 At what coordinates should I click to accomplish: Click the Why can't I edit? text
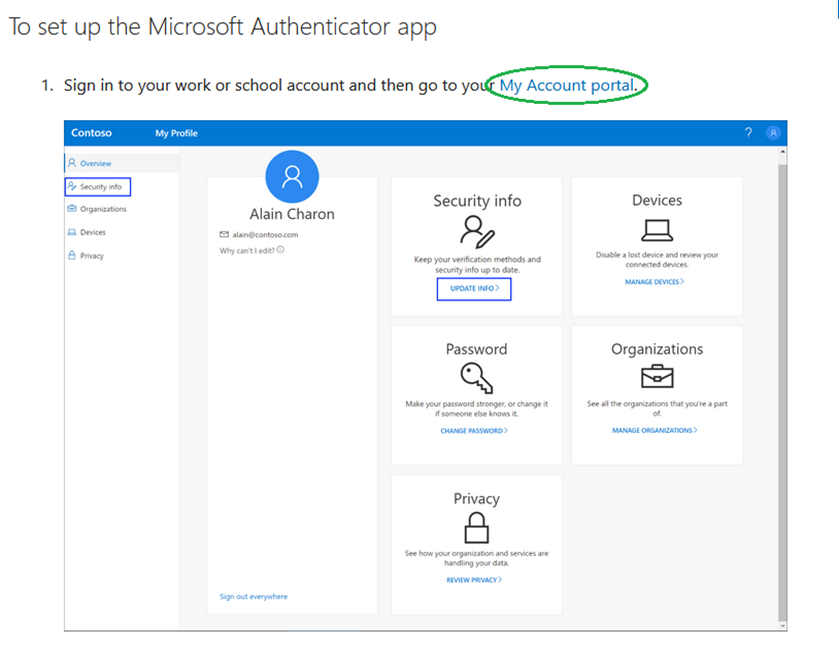[x=247, y=250]
